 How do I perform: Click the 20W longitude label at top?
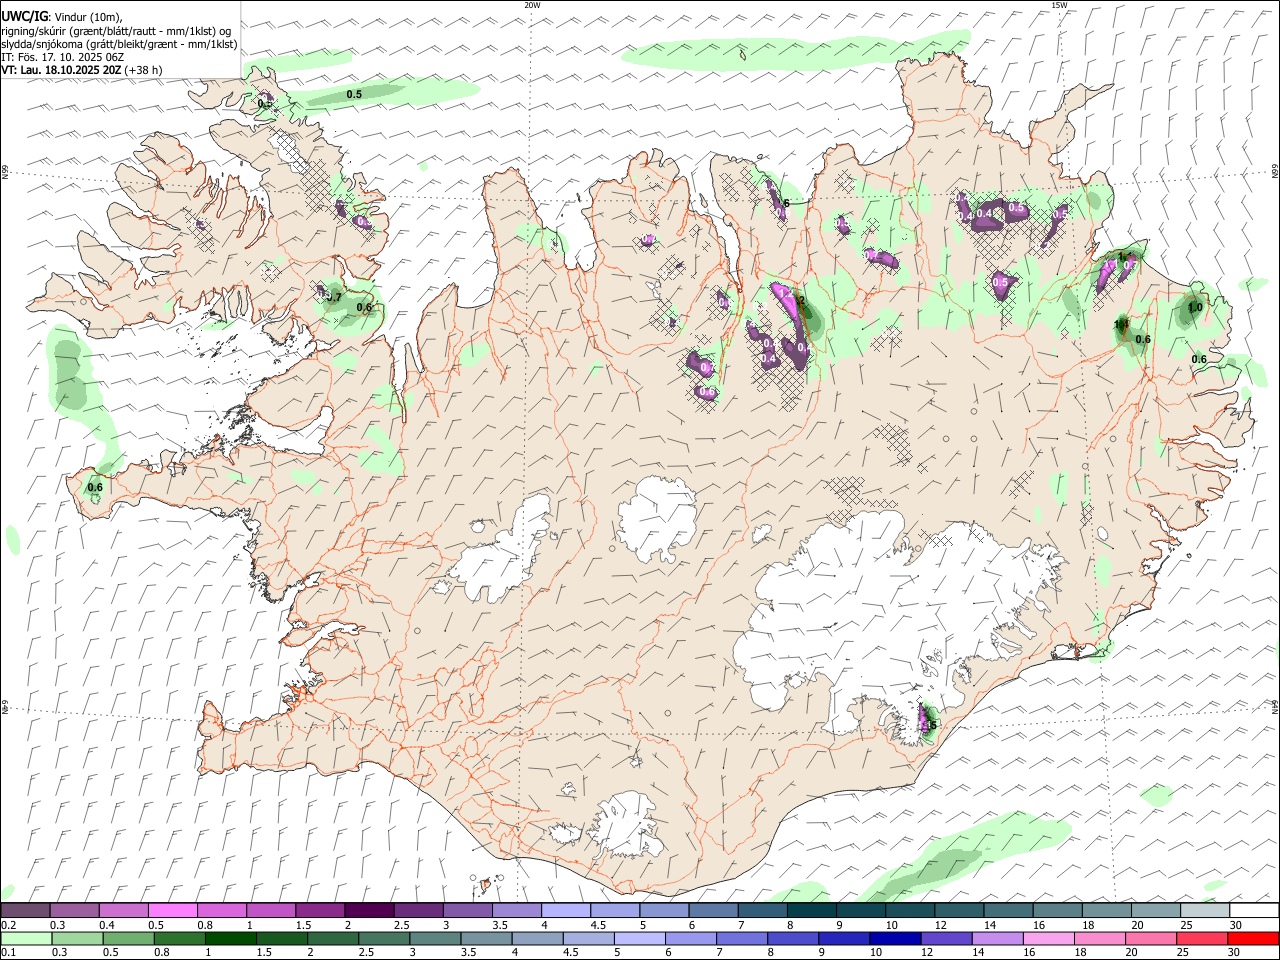[532, 5]
